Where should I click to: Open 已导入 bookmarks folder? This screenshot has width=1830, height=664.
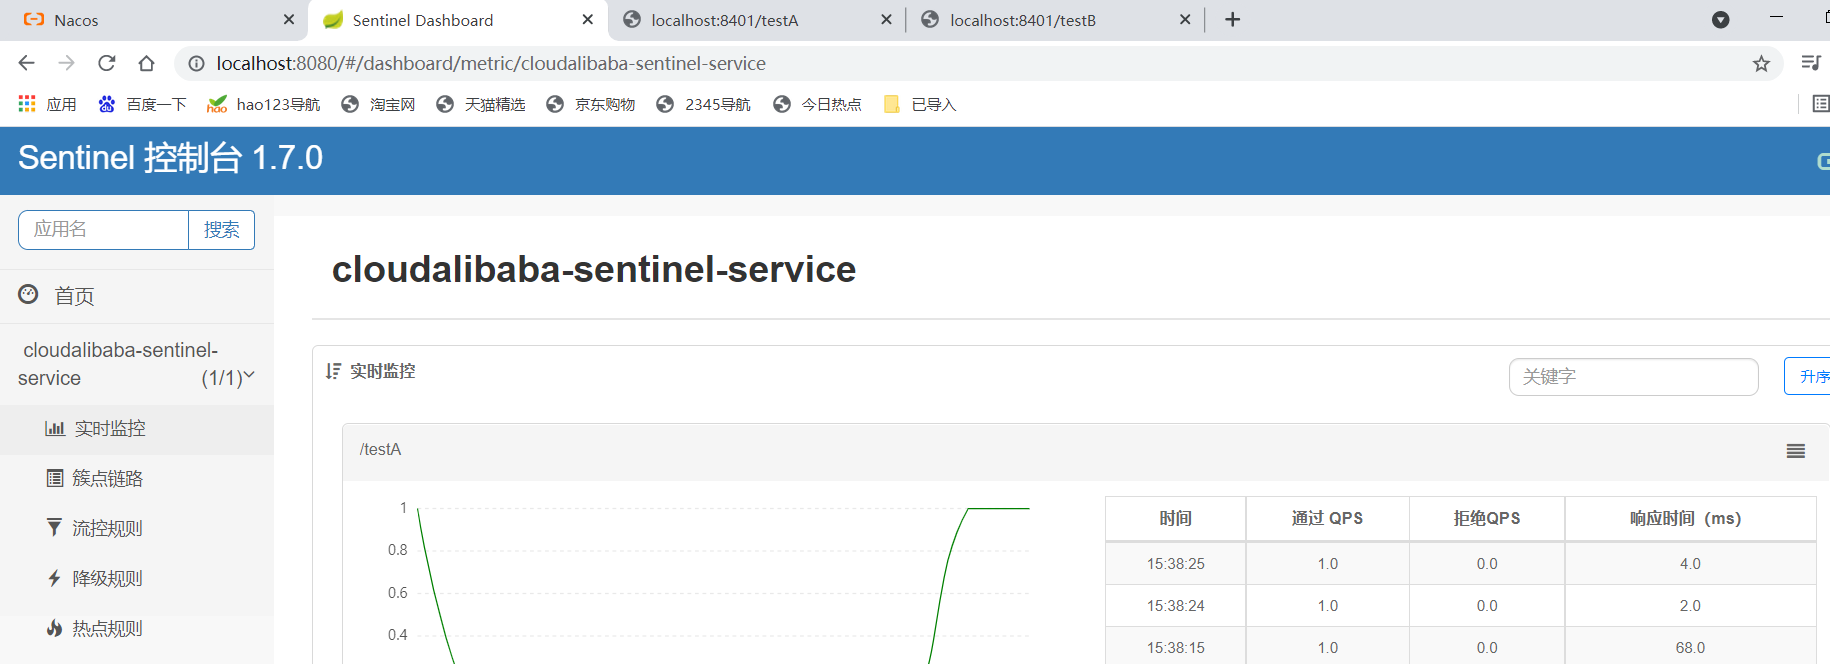click(x=920, y=104)
